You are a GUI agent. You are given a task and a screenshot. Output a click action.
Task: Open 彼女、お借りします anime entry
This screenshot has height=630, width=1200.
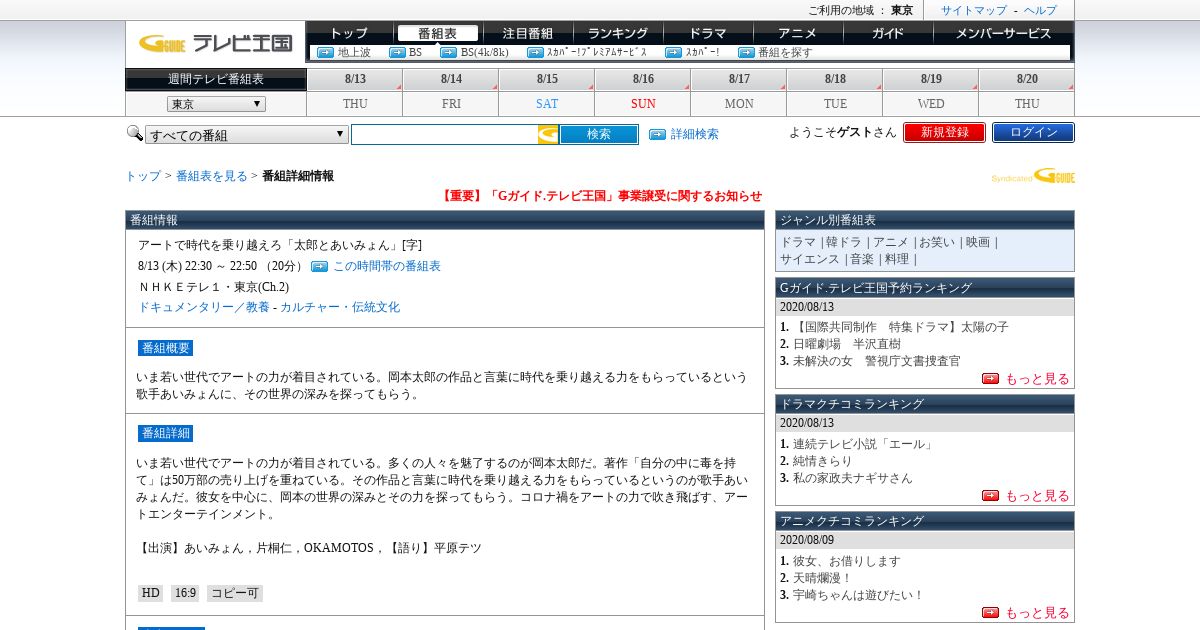click(847, 561)
